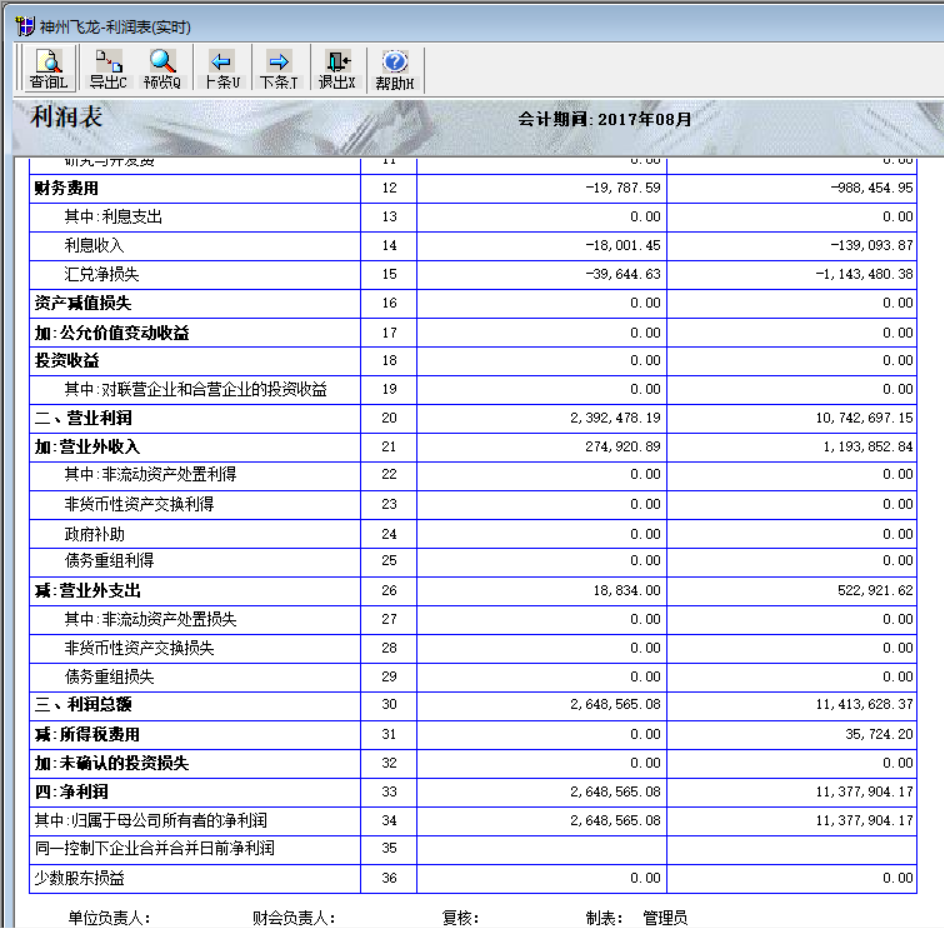Select the 少数股东损益 row label

click(x=79, y=878)
